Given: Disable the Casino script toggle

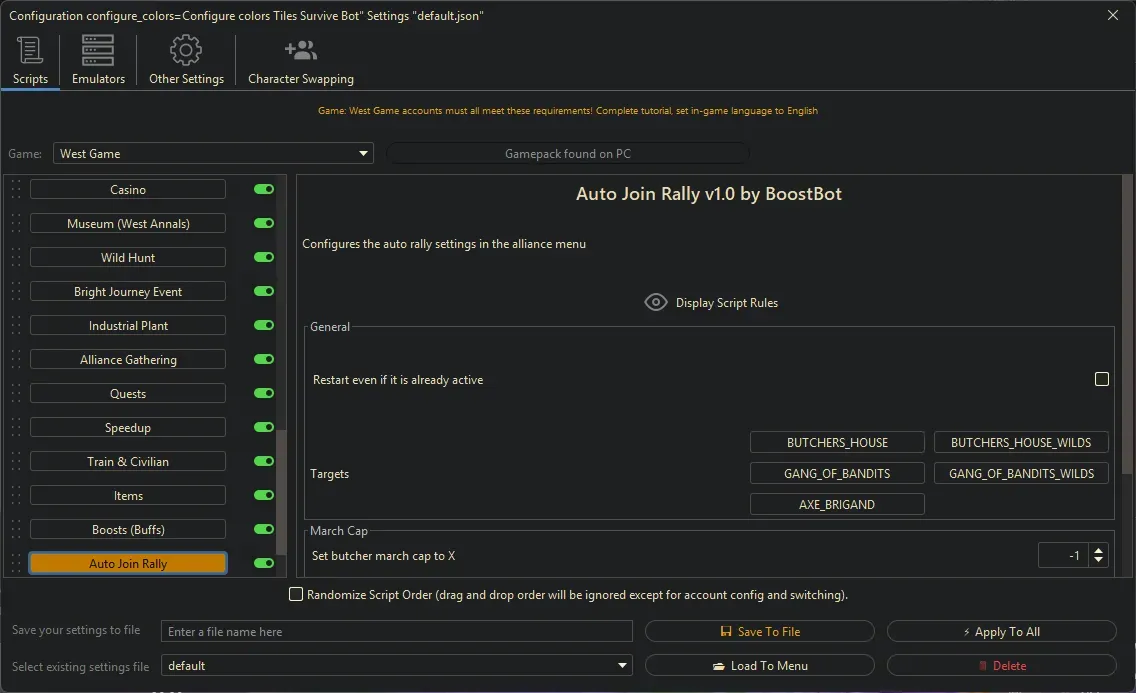Looking at the screenshot, I should [262, 188].
